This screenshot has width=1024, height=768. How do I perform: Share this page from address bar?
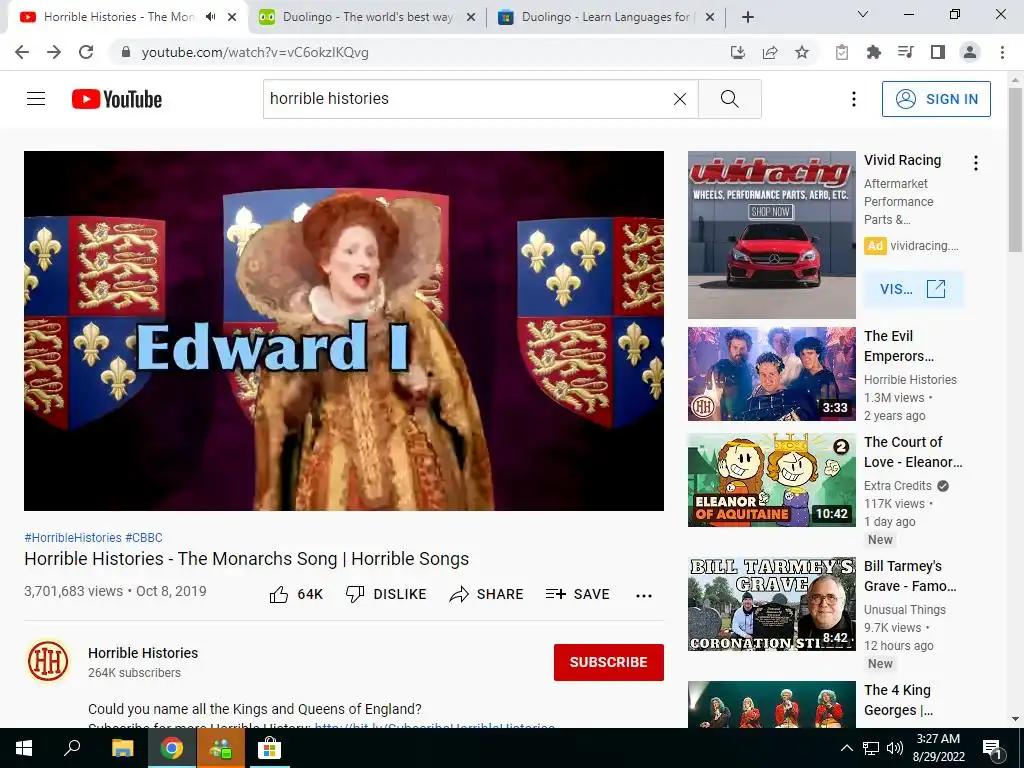pyautogui.click(x=770, y=52)
